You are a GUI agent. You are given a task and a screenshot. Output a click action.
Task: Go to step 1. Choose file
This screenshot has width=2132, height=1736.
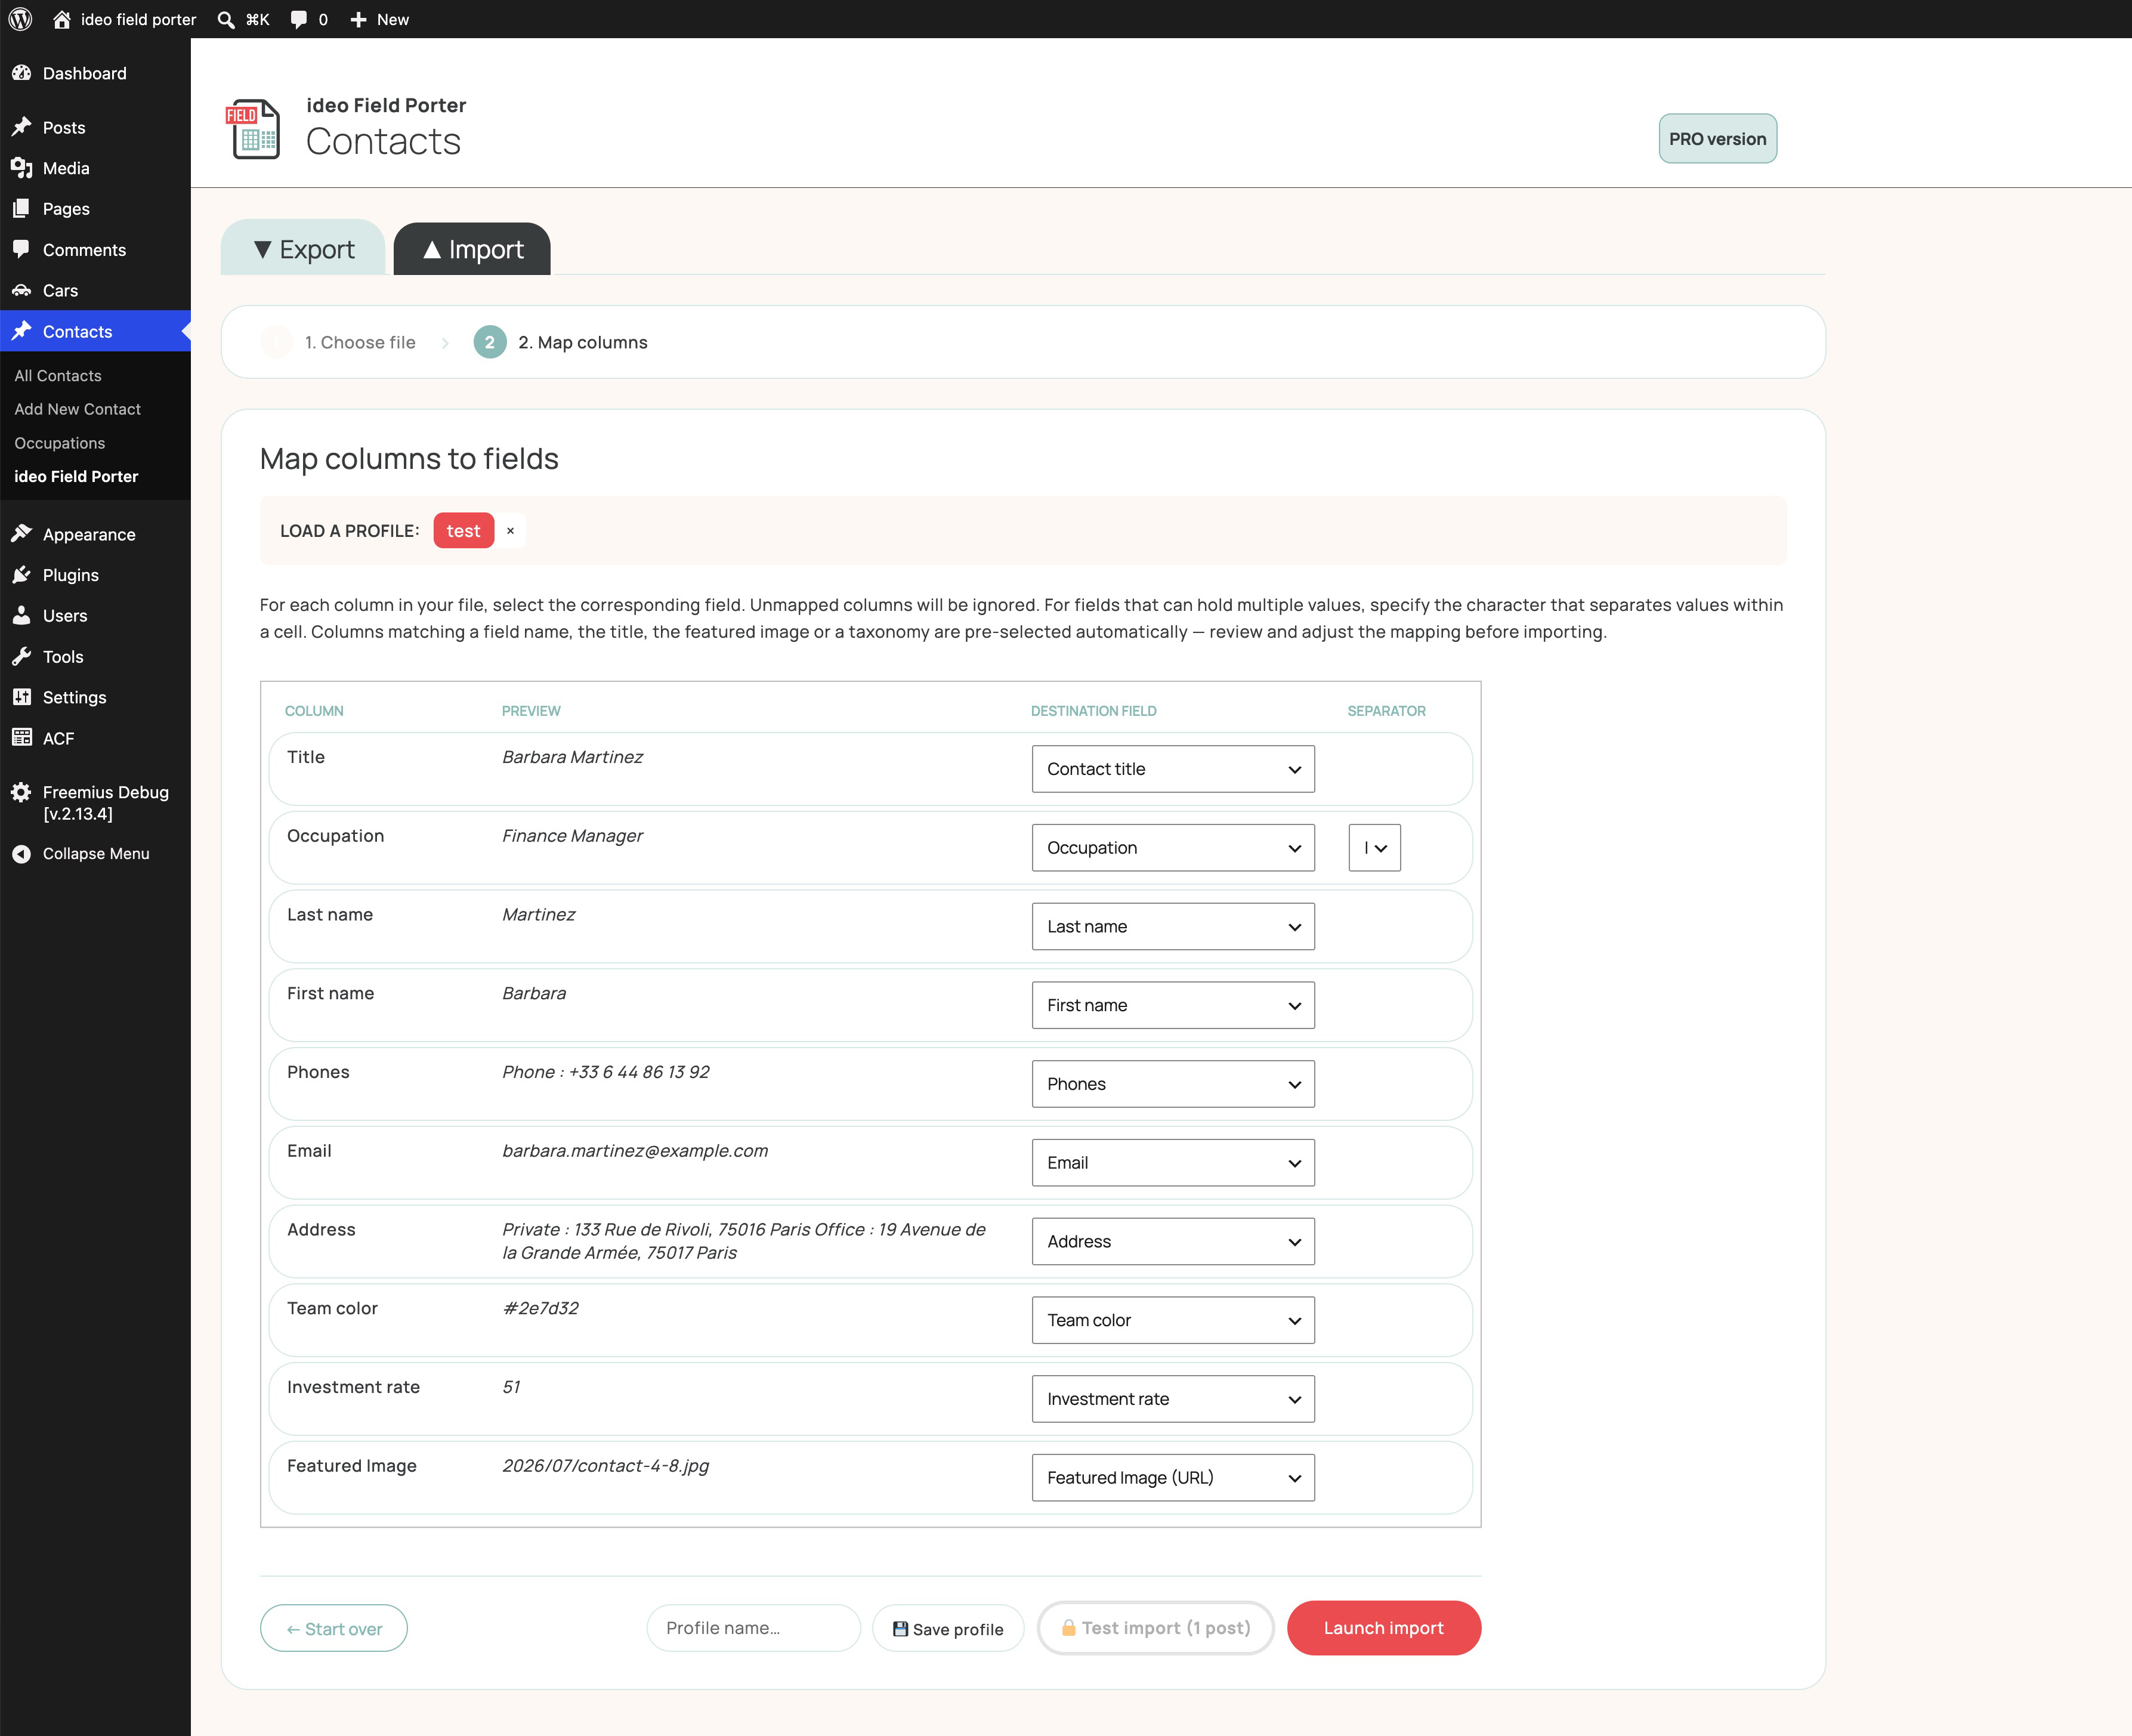pyautogui.click(x=338, y=342)
